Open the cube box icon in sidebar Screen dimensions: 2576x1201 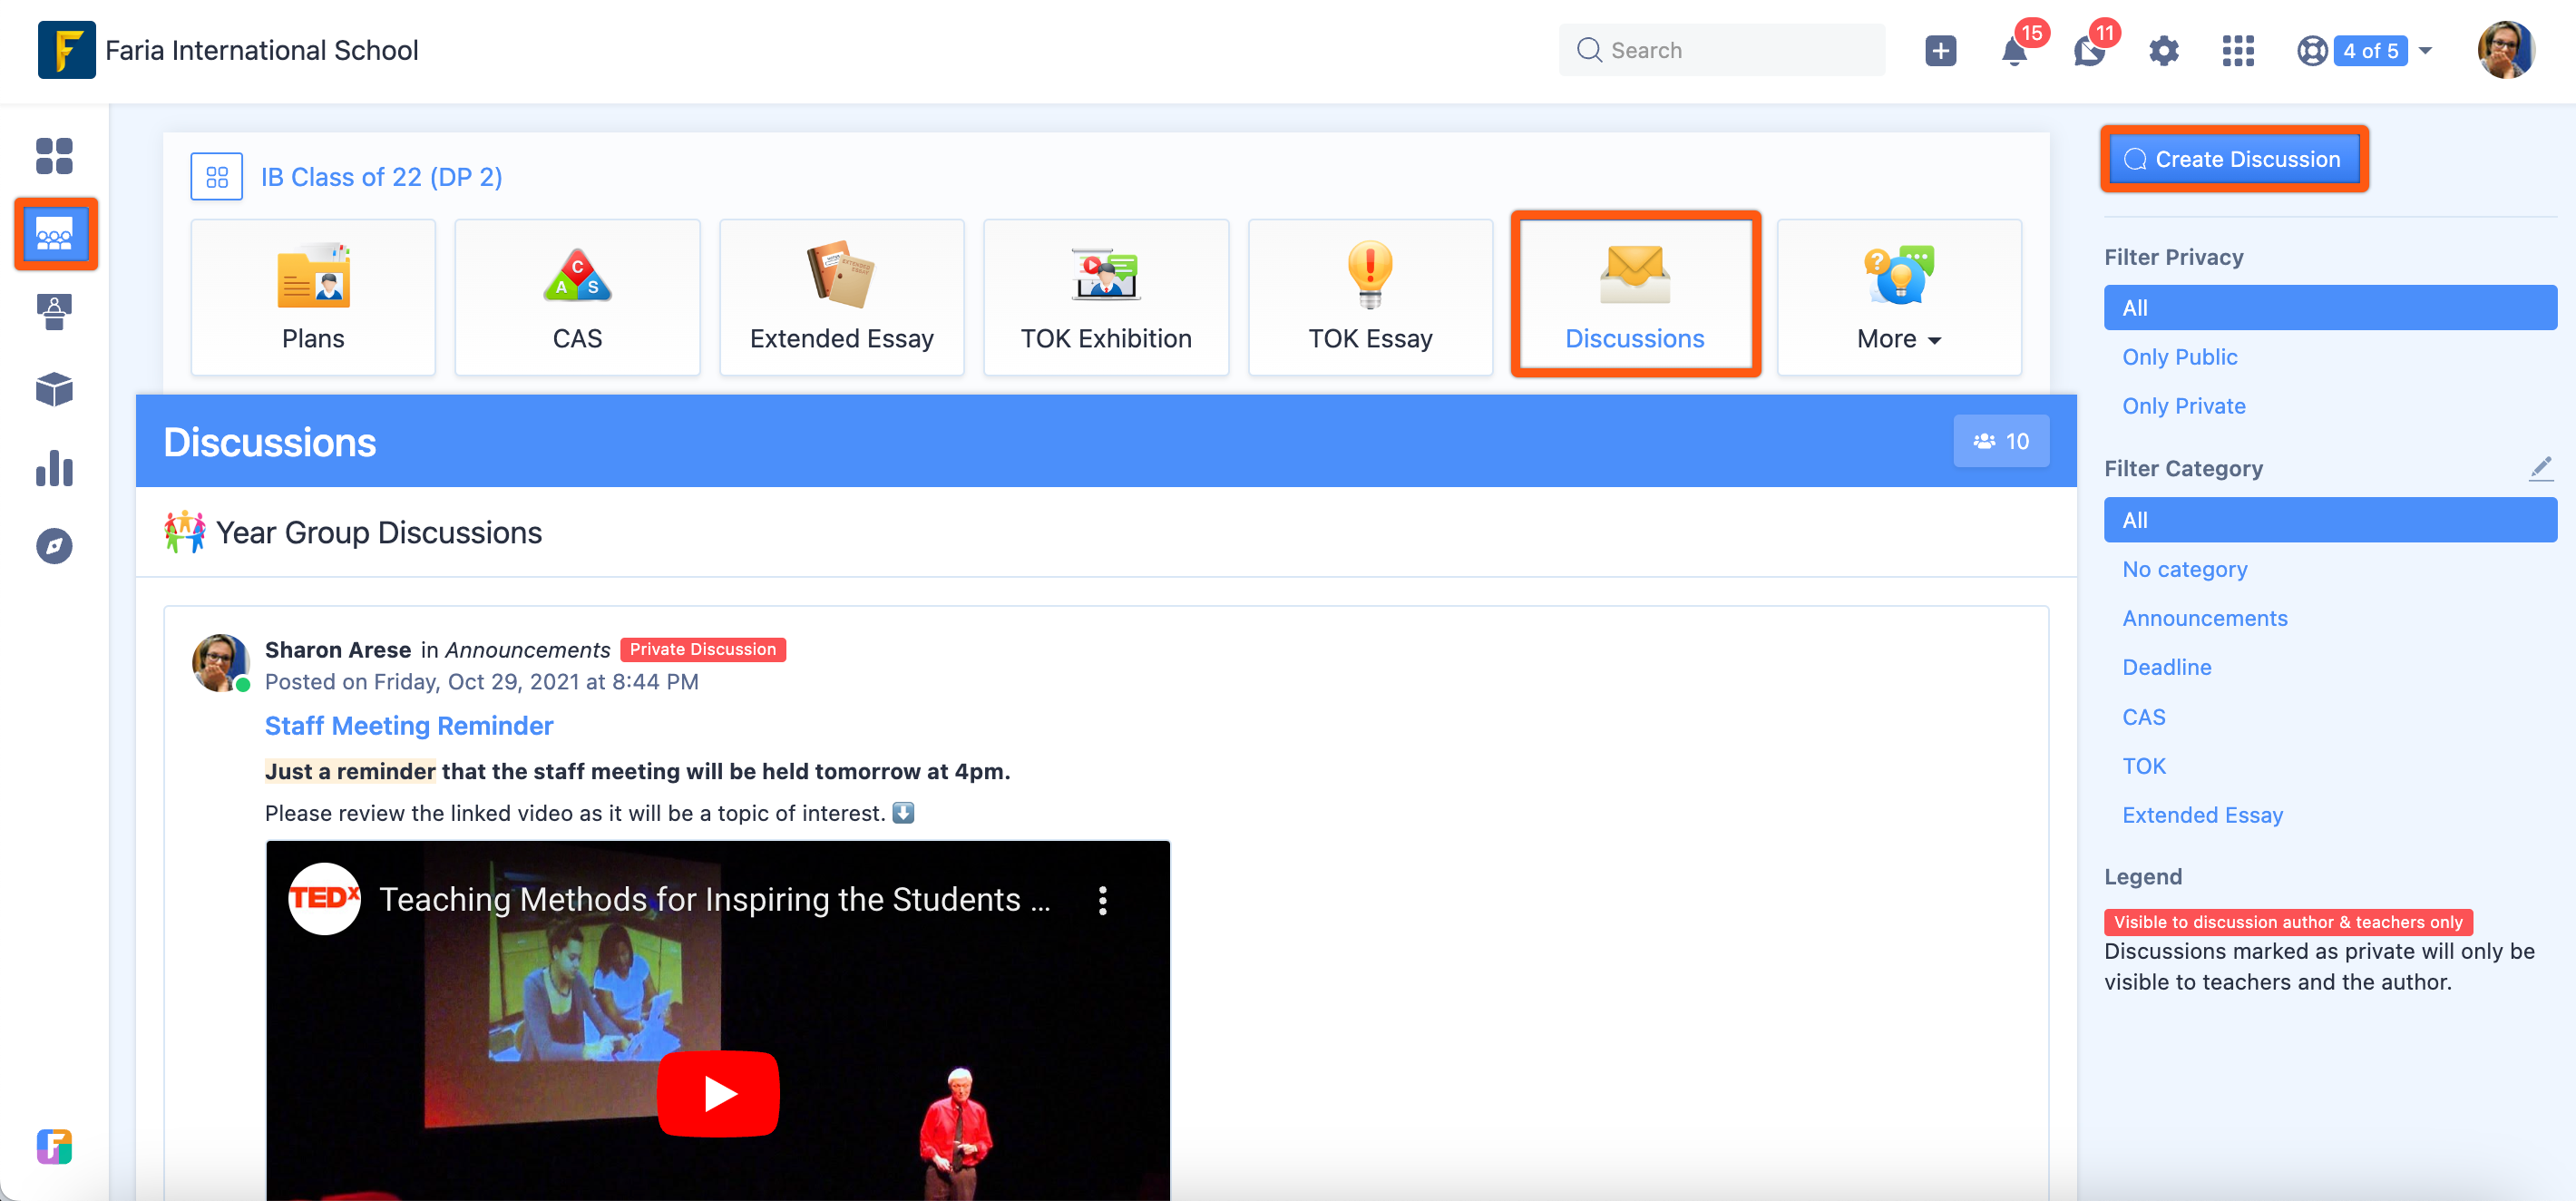pyautogui.click(x=54, y=390)
